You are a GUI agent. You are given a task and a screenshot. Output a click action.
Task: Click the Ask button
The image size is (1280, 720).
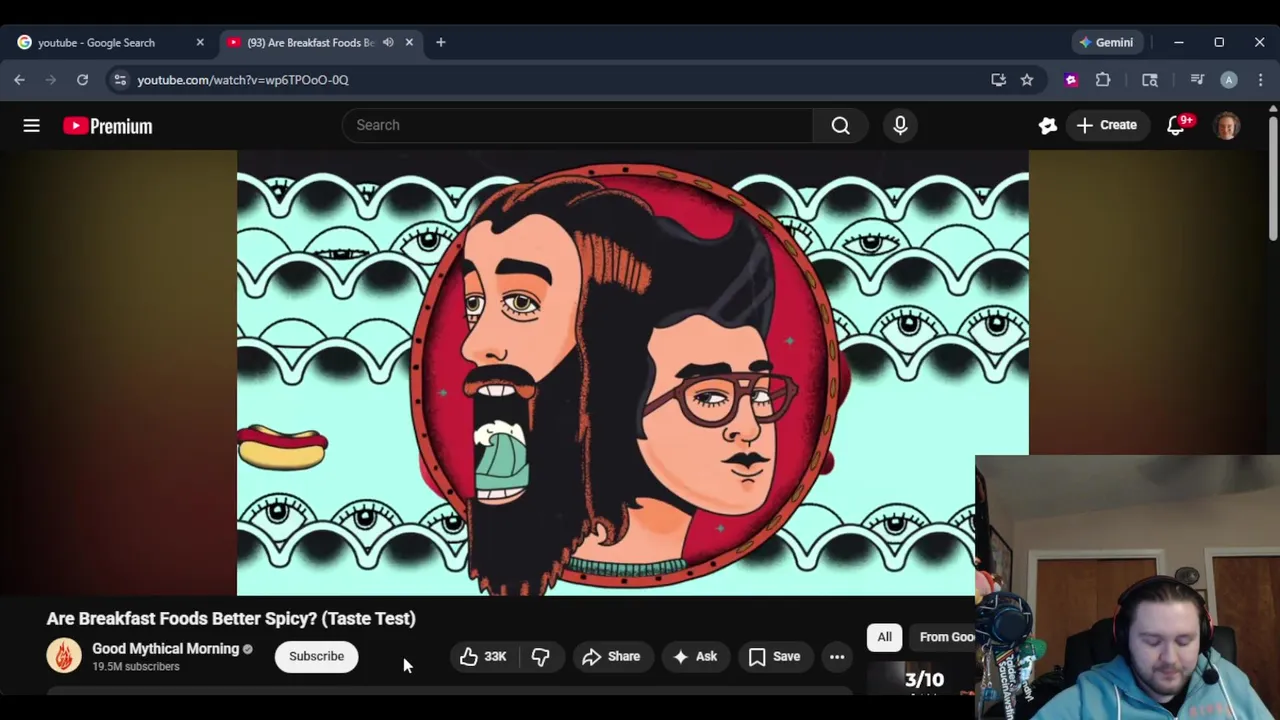coord(695,656)
